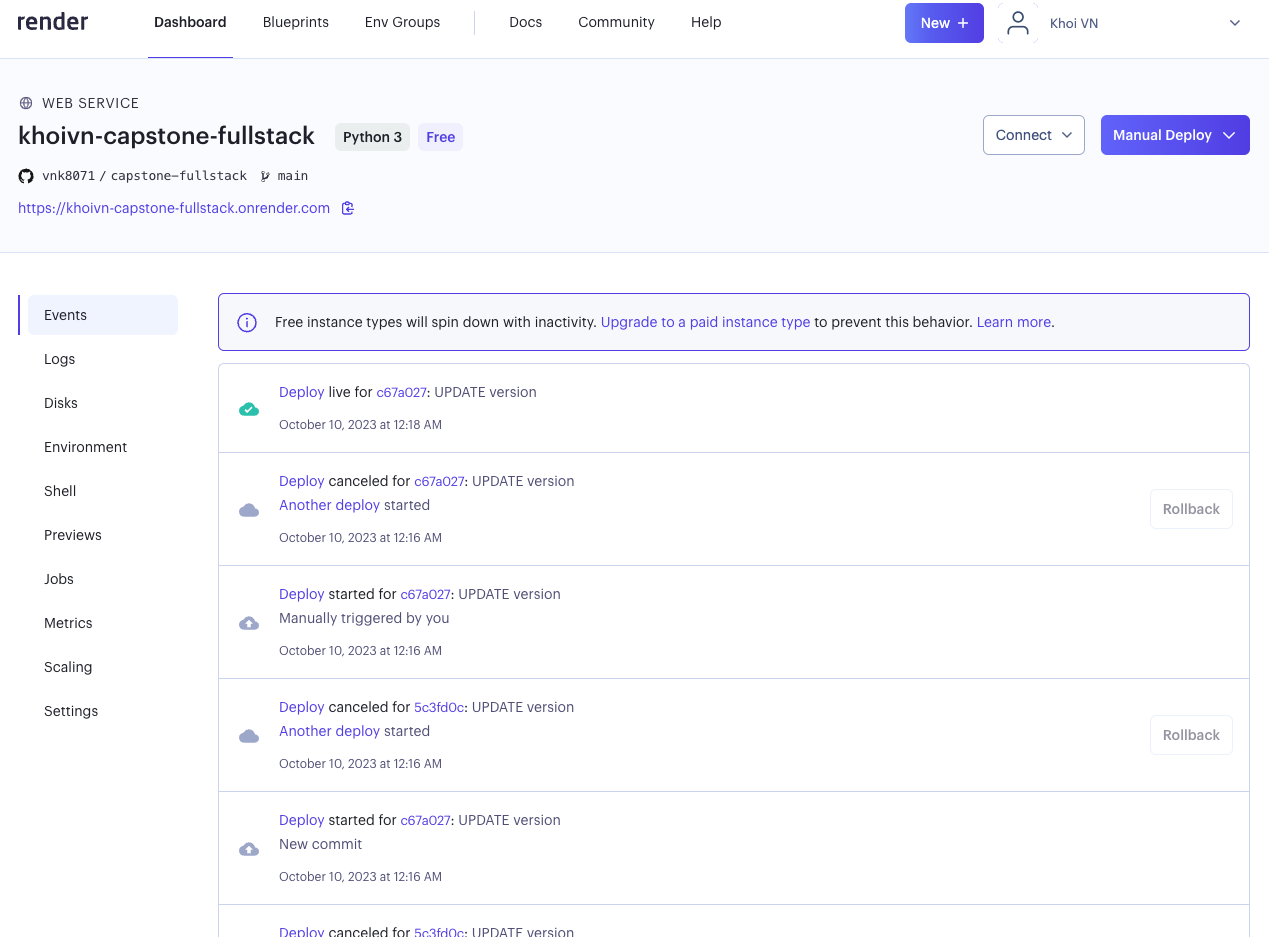Open commit c67a027 in the canceled deploy row
Viewport: 1269px width, 937px height.
439,481
